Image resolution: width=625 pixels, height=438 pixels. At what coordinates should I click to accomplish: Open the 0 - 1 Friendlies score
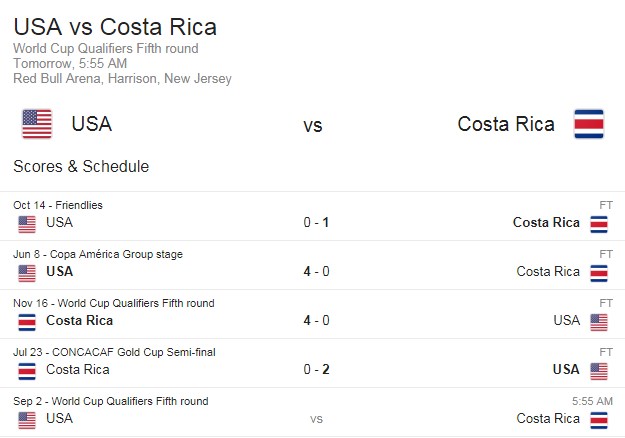pyautogui.click(x=316, y=222)
